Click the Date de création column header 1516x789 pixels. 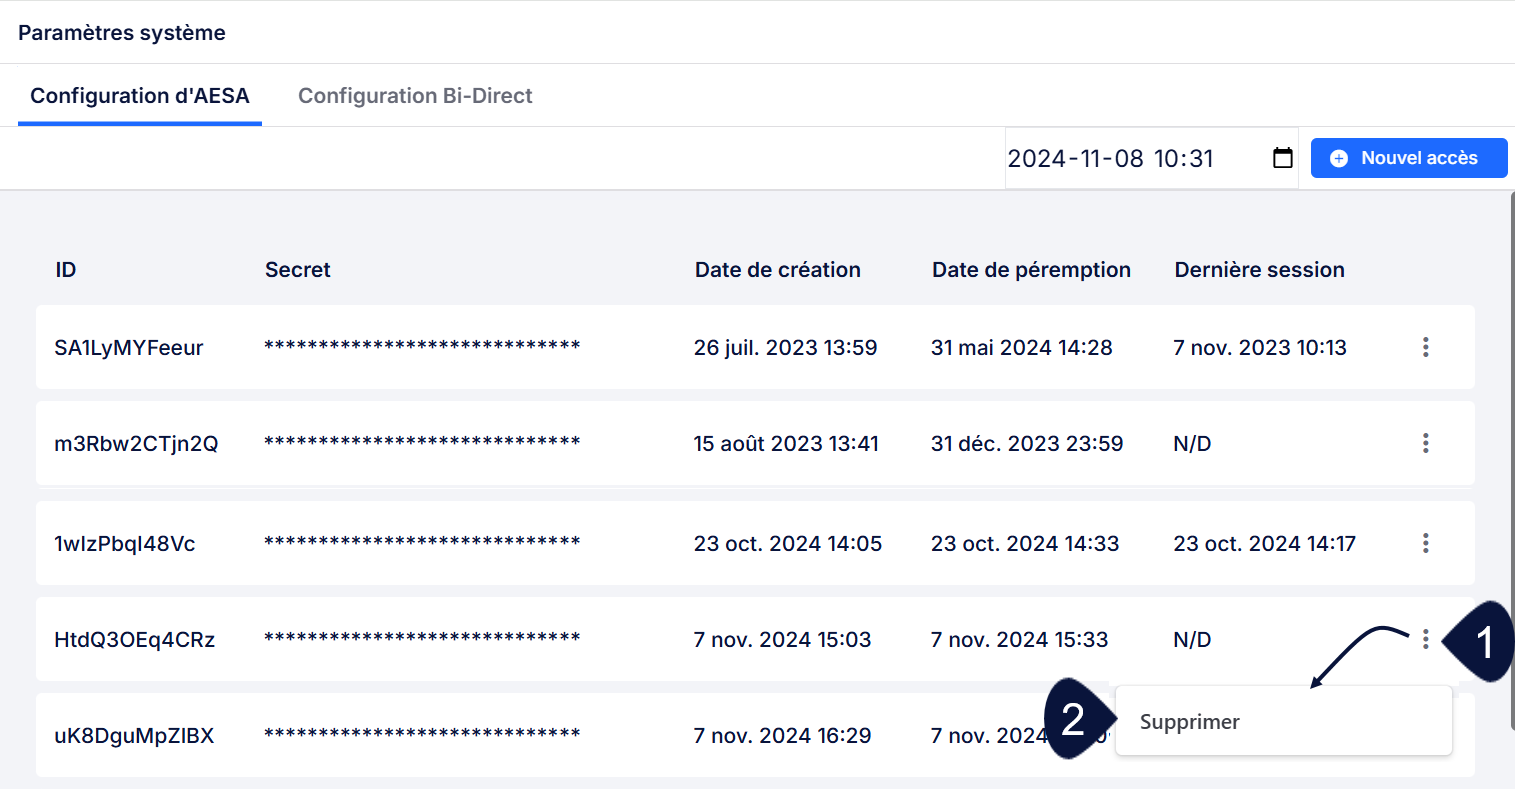(778, 270)
